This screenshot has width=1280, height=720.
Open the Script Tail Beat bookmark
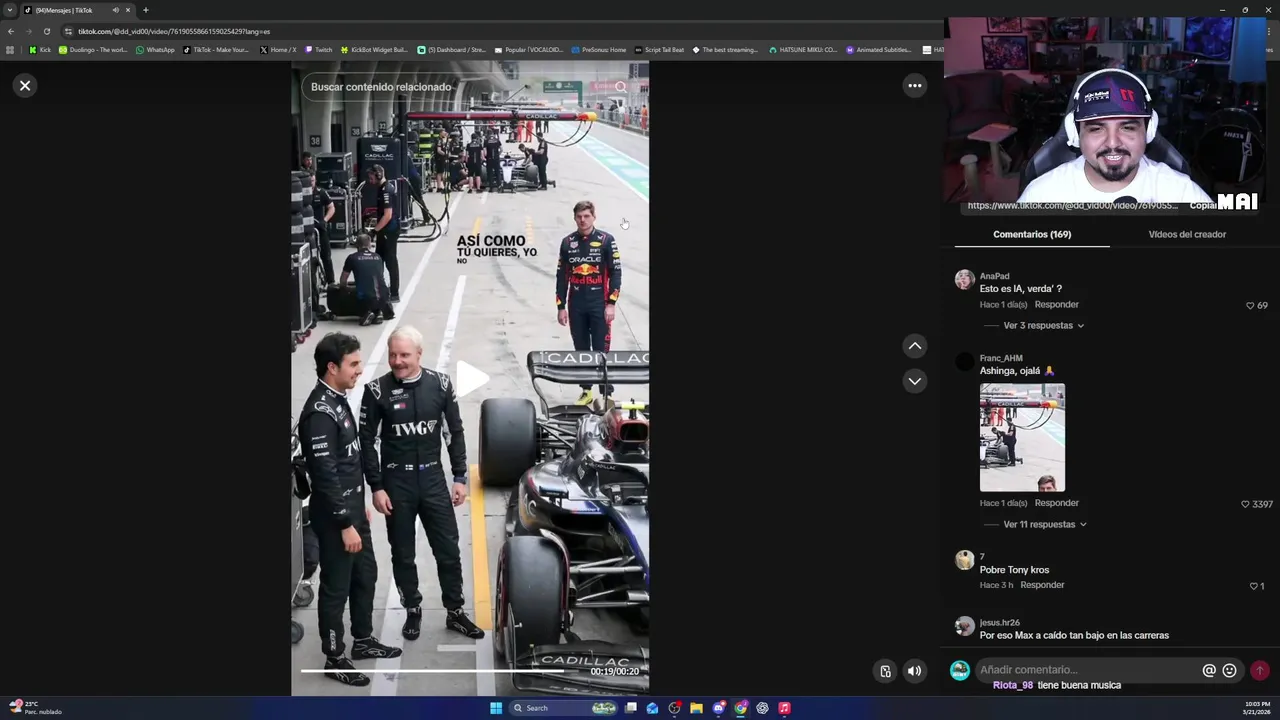[x=660, y=50]
